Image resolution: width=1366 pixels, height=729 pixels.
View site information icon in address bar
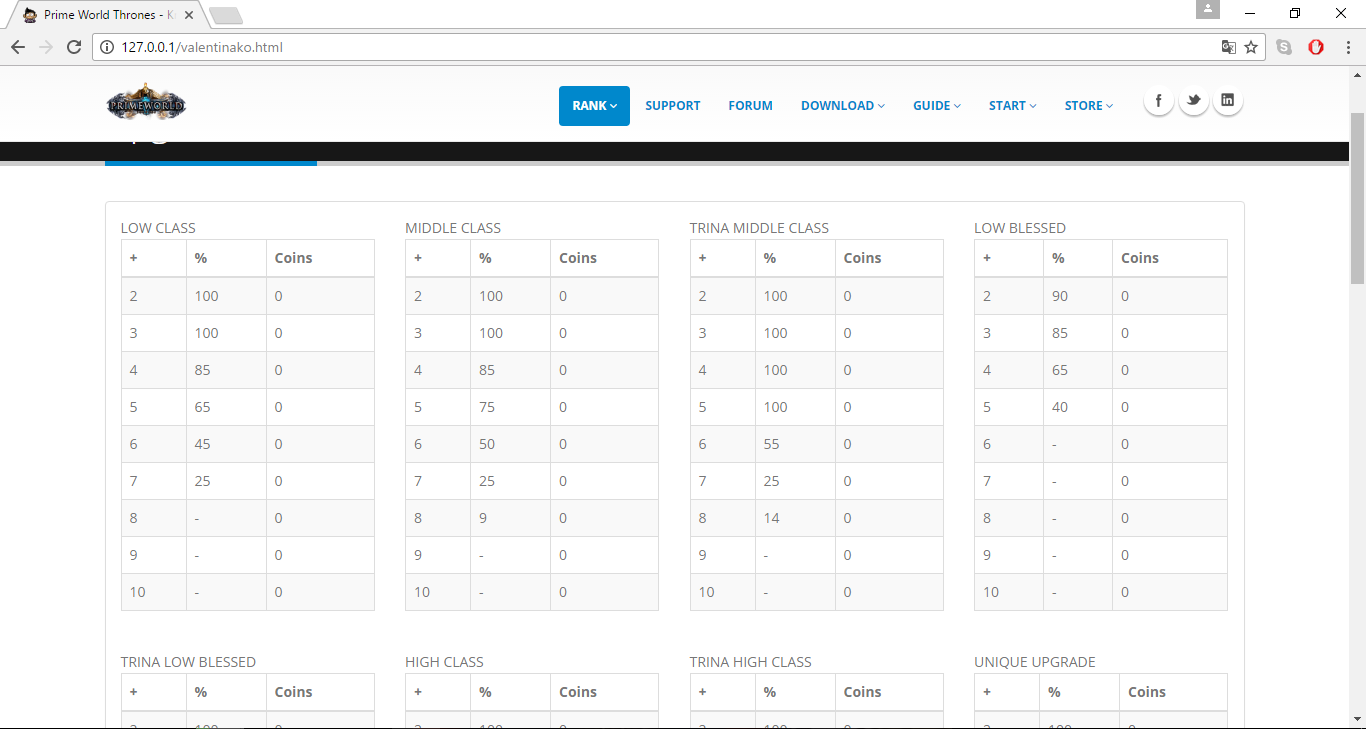pyautogui.click(x=107, y=47)
